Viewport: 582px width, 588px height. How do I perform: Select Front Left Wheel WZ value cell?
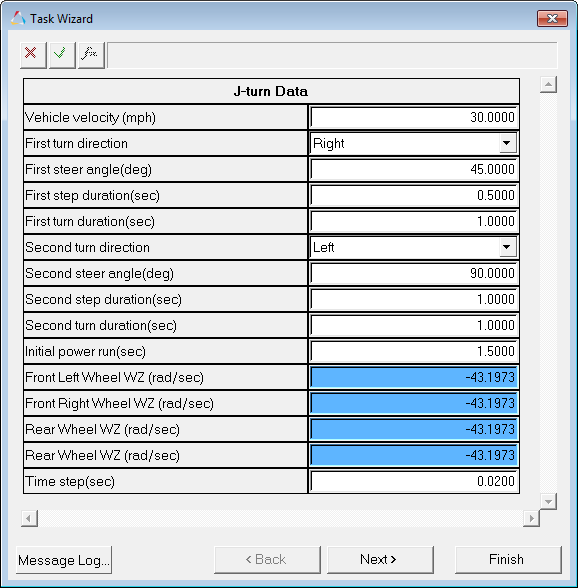point(414,377)
